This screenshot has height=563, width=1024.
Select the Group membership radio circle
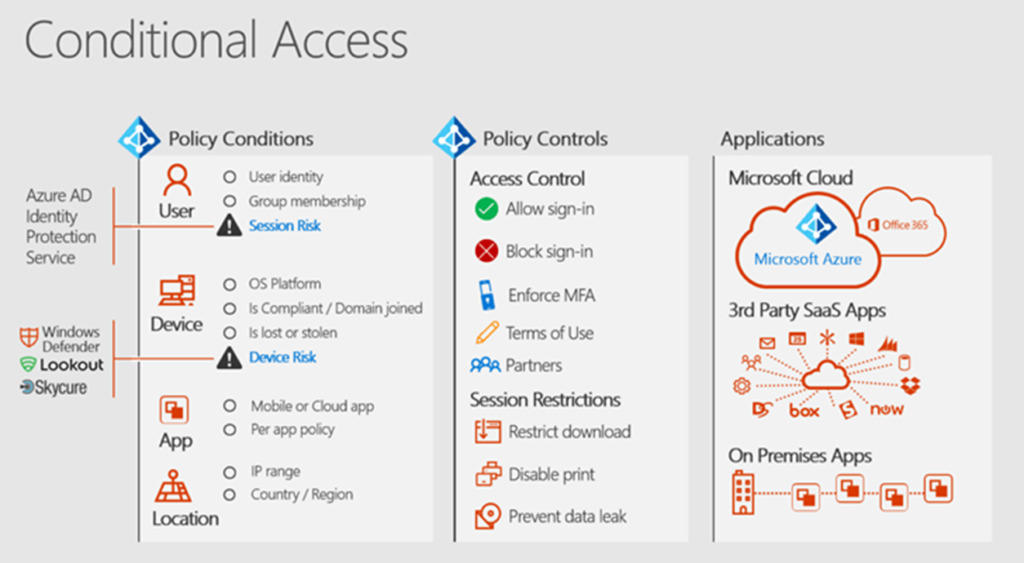coord(230,201)
